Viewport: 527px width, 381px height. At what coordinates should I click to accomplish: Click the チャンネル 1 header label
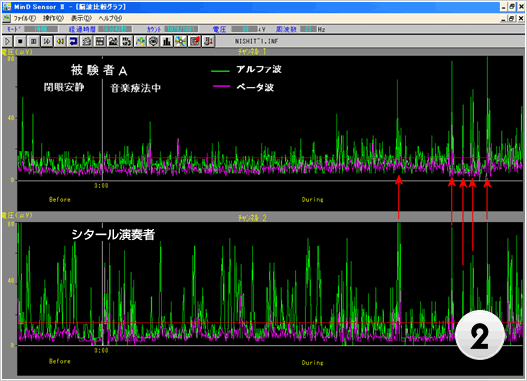pos(252,52)
